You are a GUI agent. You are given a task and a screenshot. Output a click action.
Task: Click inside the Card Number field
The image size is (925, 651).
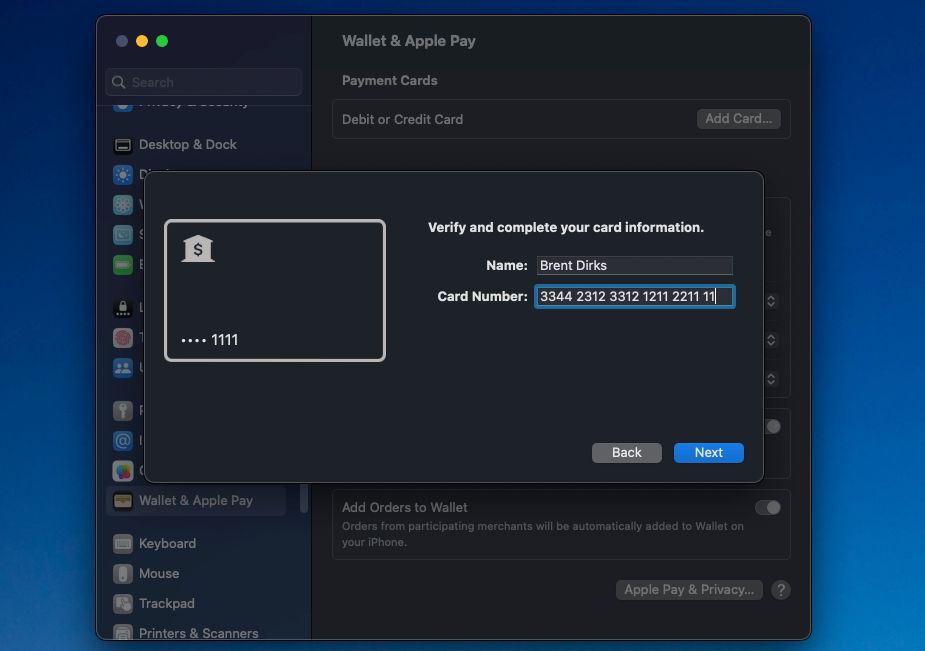click(x=634, y=296)
